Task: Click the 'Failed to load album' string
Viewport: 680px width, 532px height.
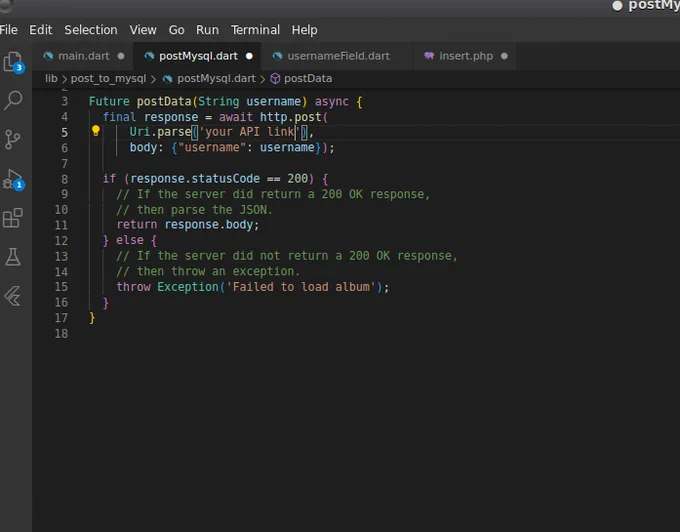Action: tap(301, 287)
